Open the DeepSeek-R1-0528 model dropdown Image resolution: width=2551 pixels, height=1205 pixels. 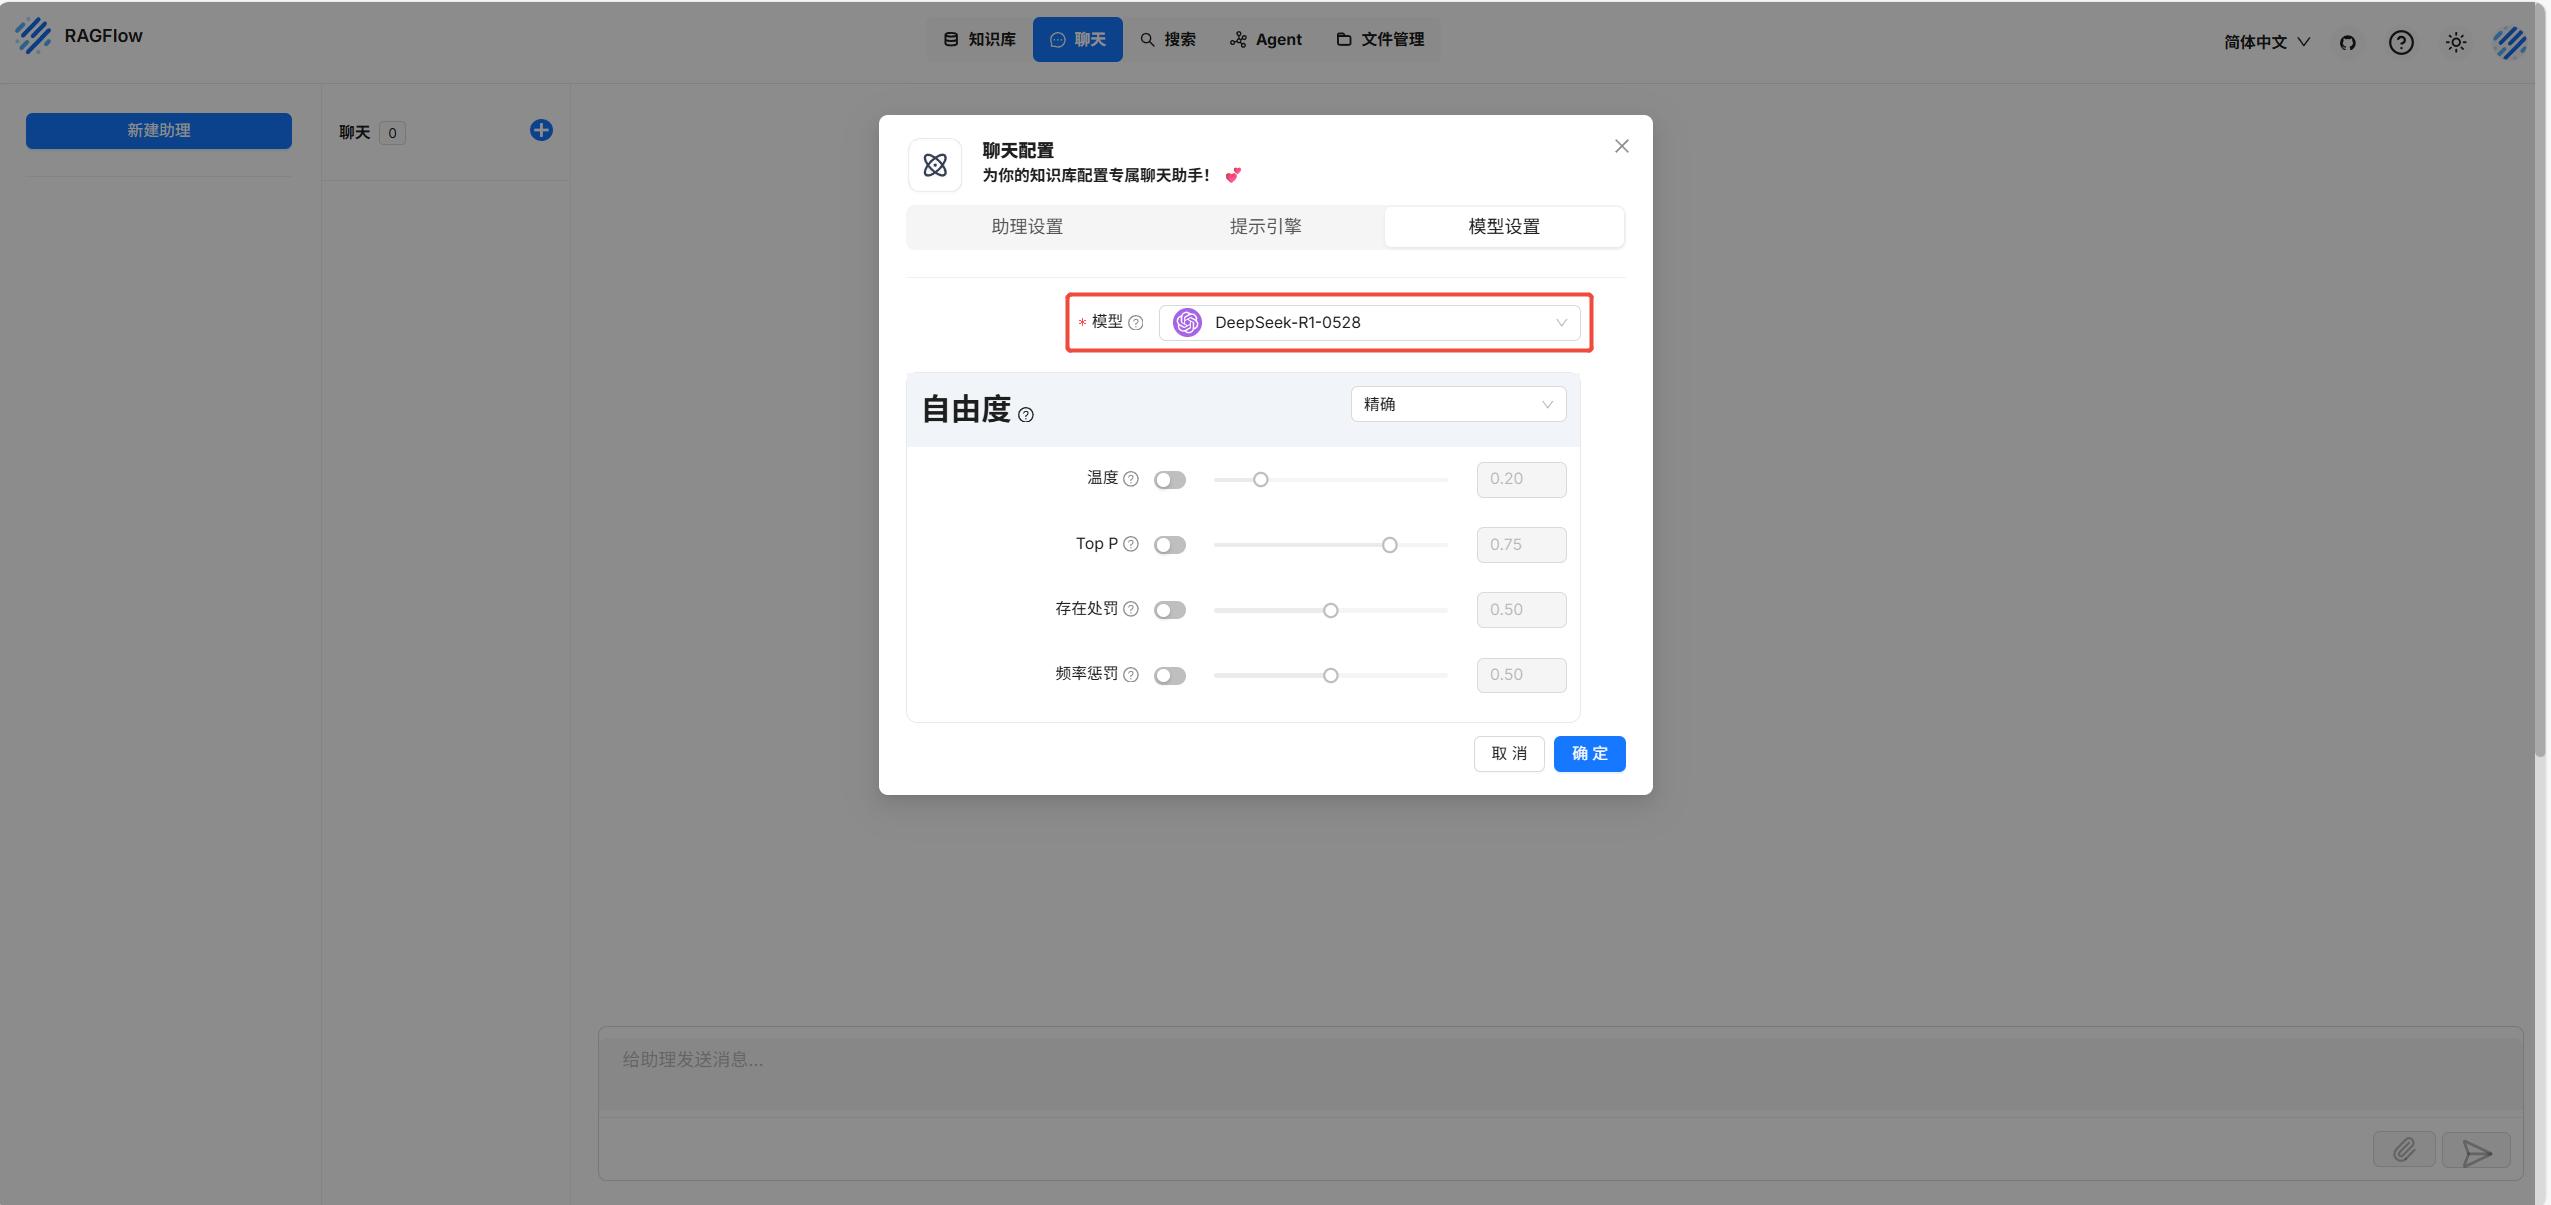[1369, 322]
